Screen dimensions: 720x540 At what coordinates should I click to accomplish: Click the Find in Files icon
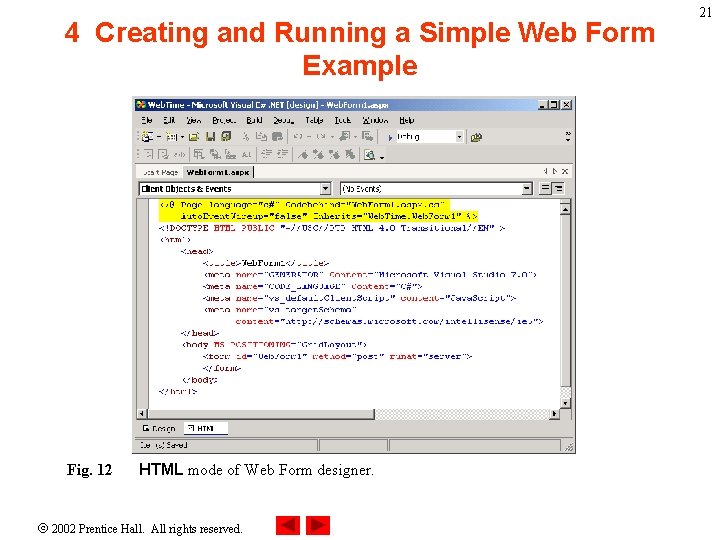476,137
